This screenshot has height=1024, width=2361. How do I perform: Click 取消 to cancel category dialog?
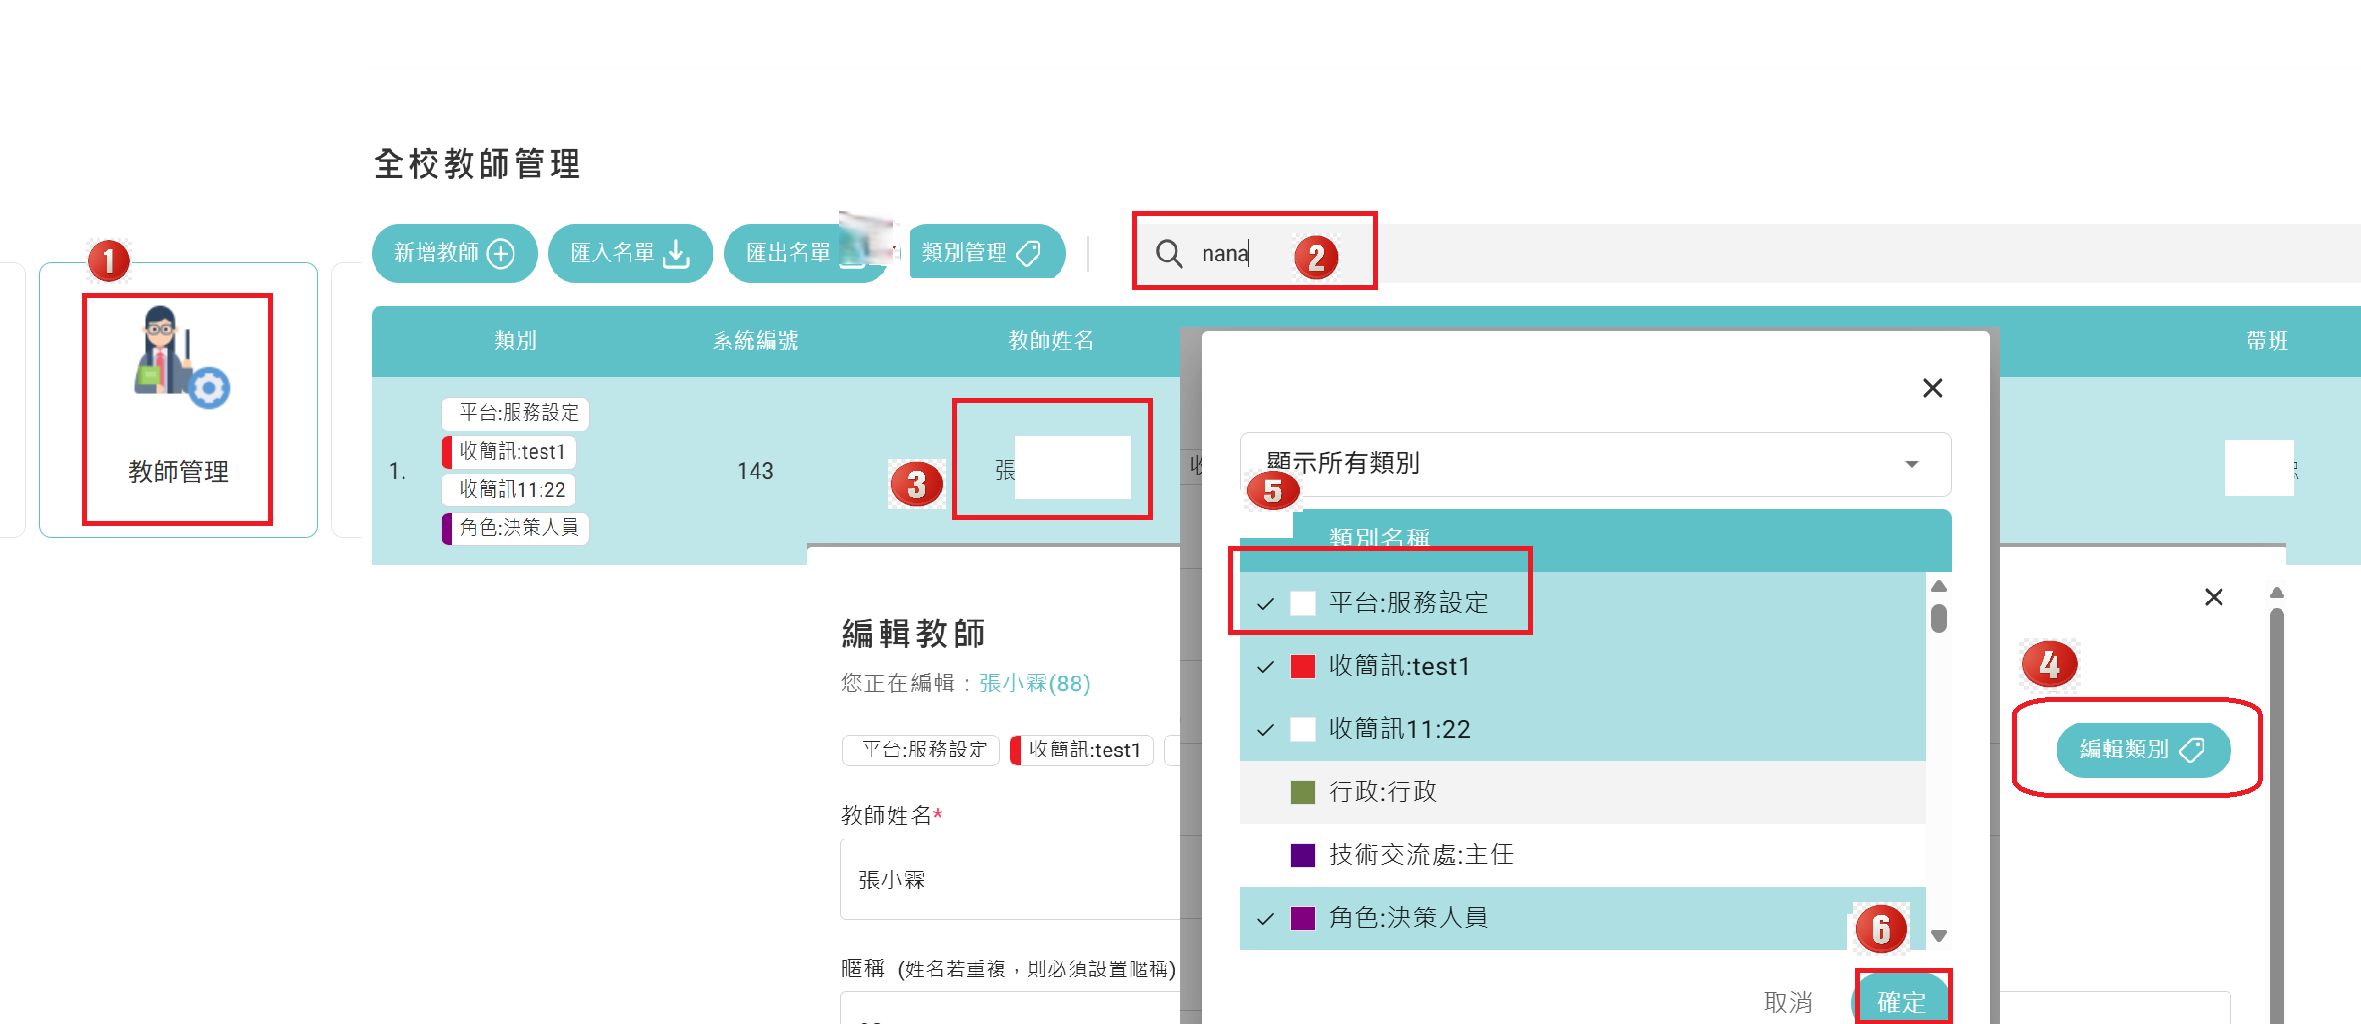tap(1788, 1002)
